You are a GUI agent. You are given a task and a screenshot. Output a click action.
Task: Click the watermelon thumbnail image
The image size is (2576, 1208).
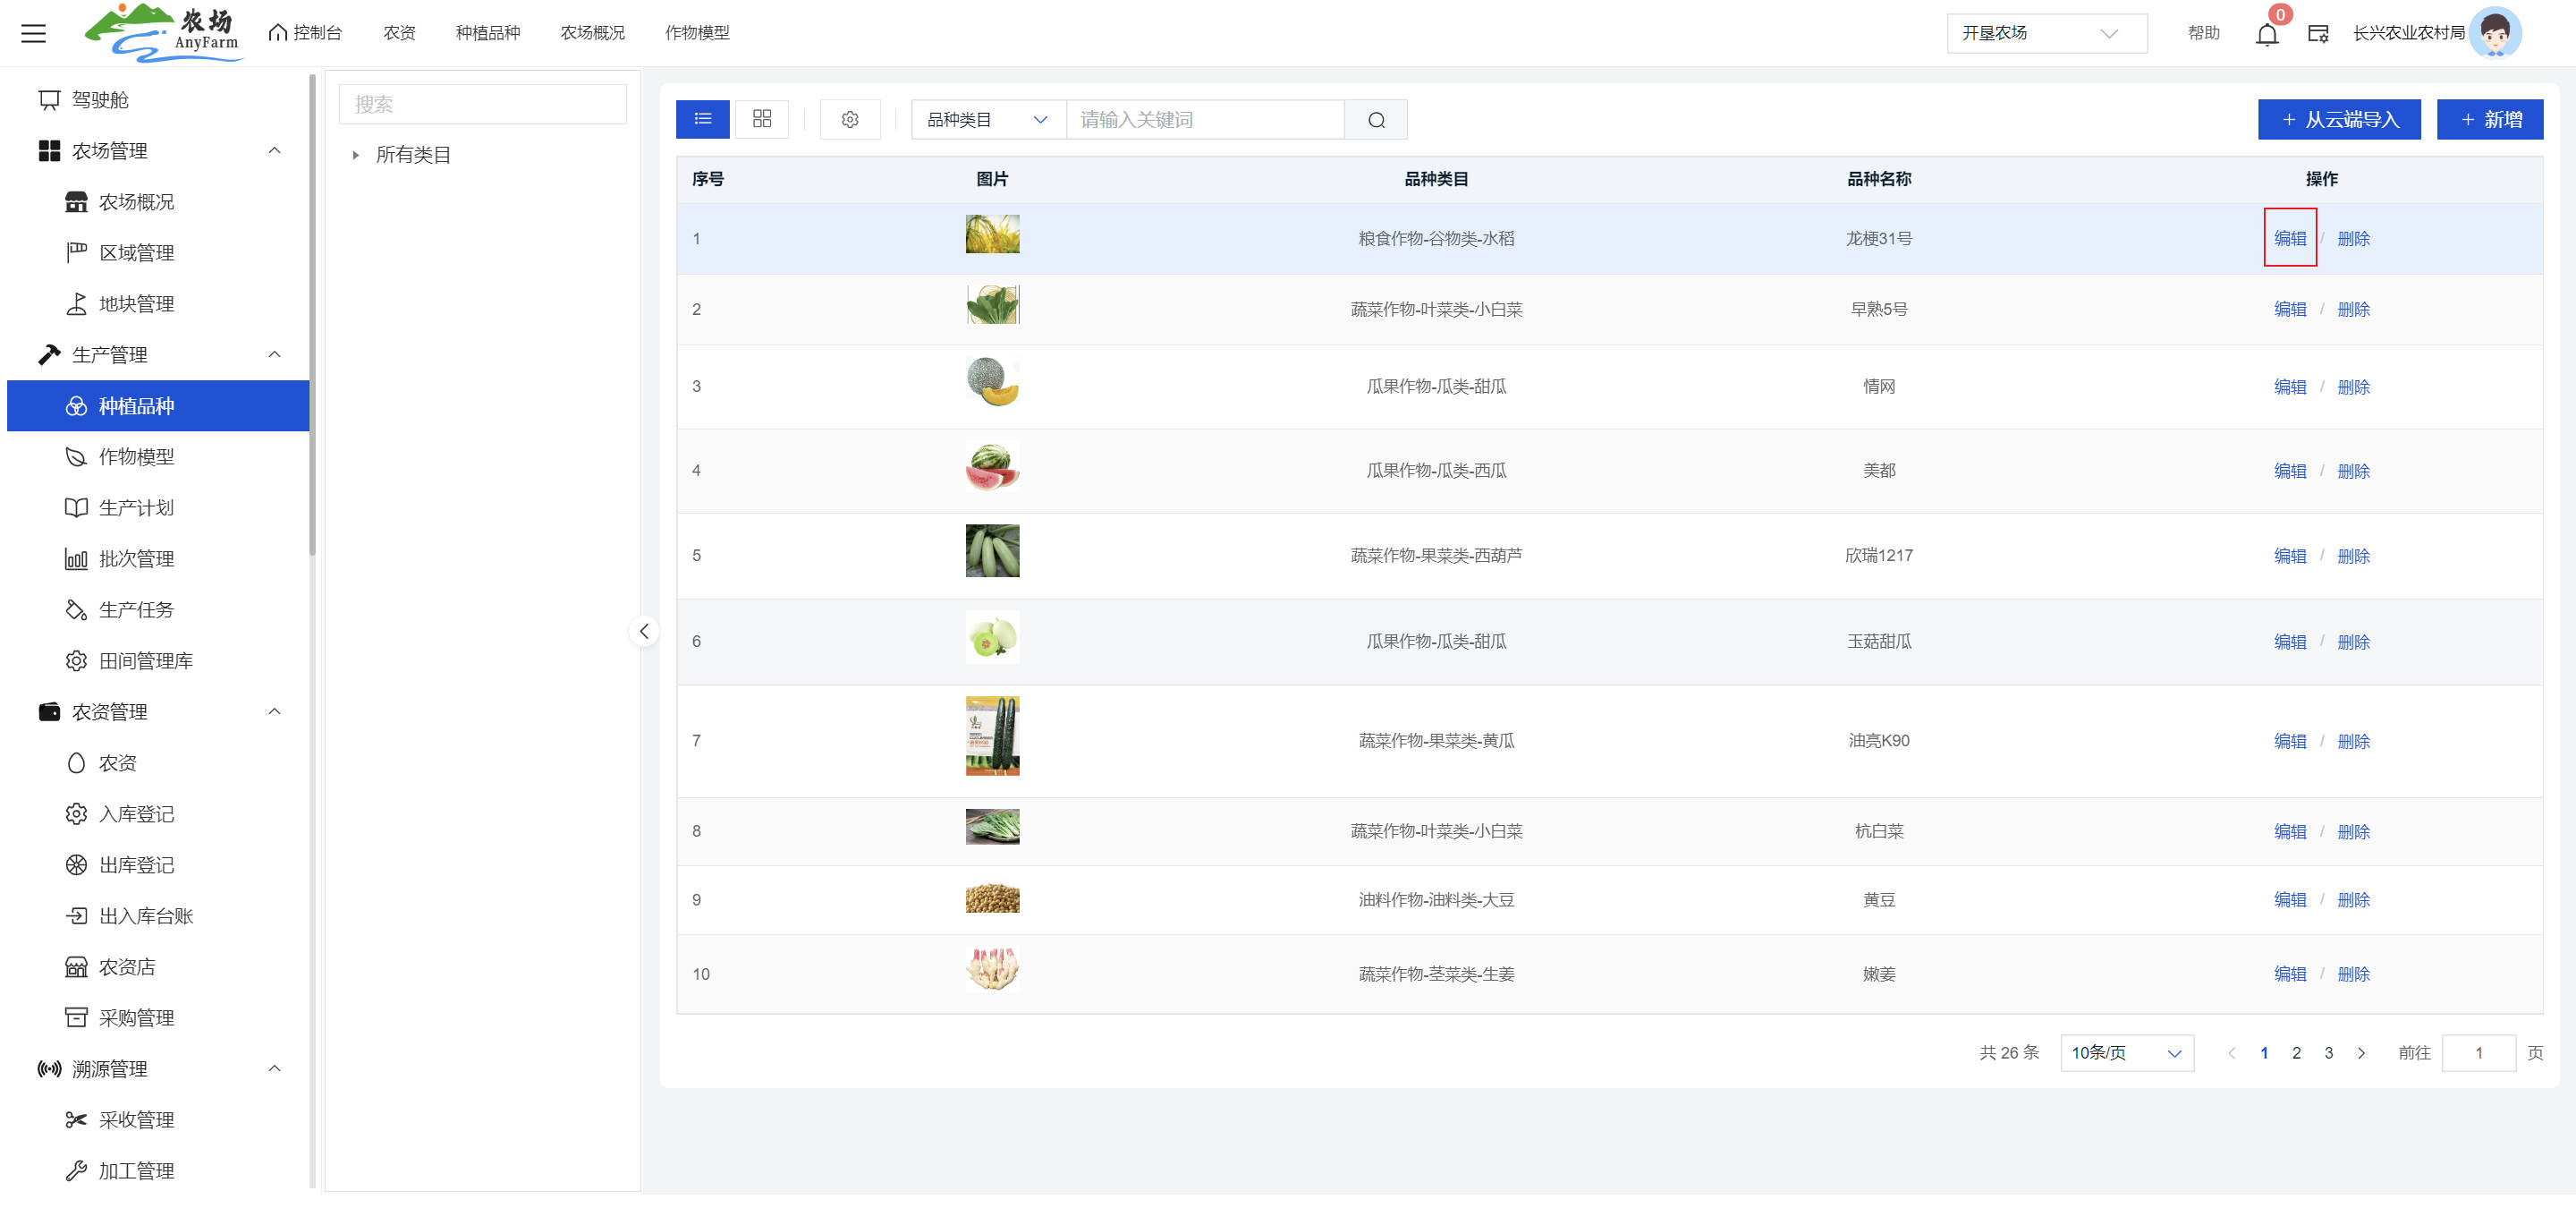(991, 467)
